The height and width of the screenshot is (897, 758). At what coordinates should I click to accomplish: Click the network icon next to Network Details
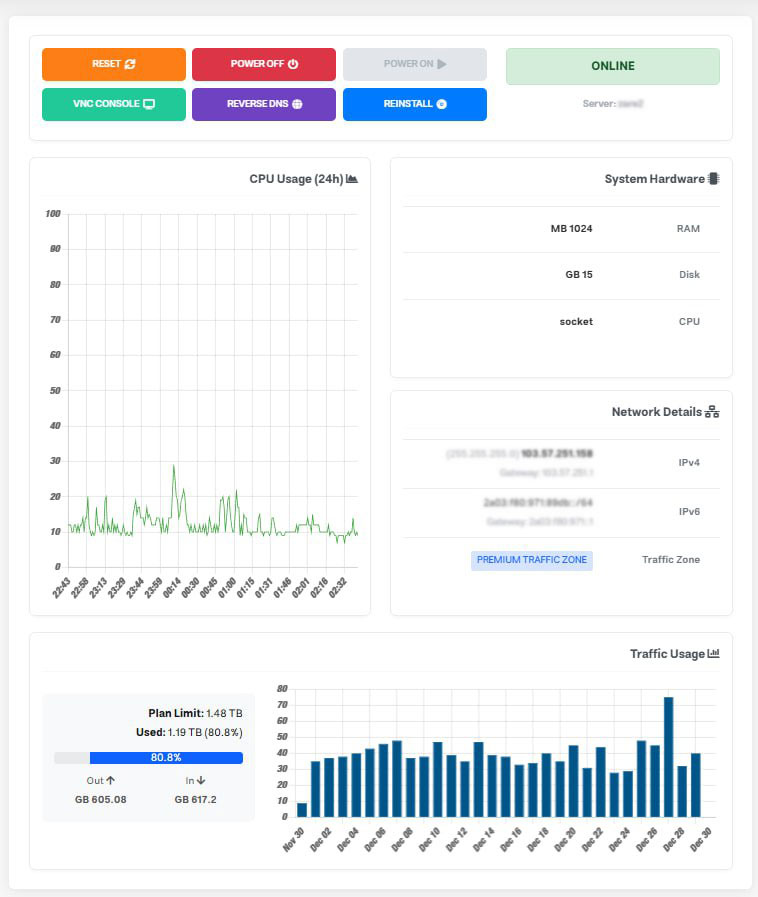pyautogui.click(x=712, y=412)
